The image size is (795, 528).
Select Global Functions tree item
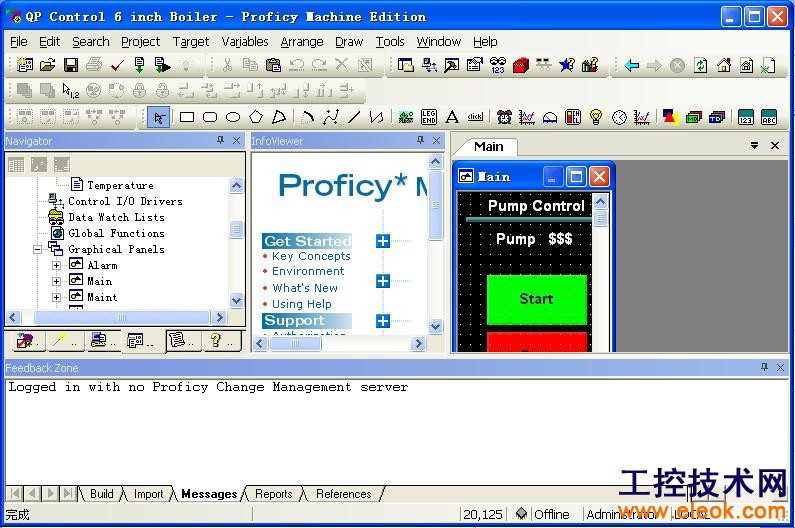click(x=116, y=233)
